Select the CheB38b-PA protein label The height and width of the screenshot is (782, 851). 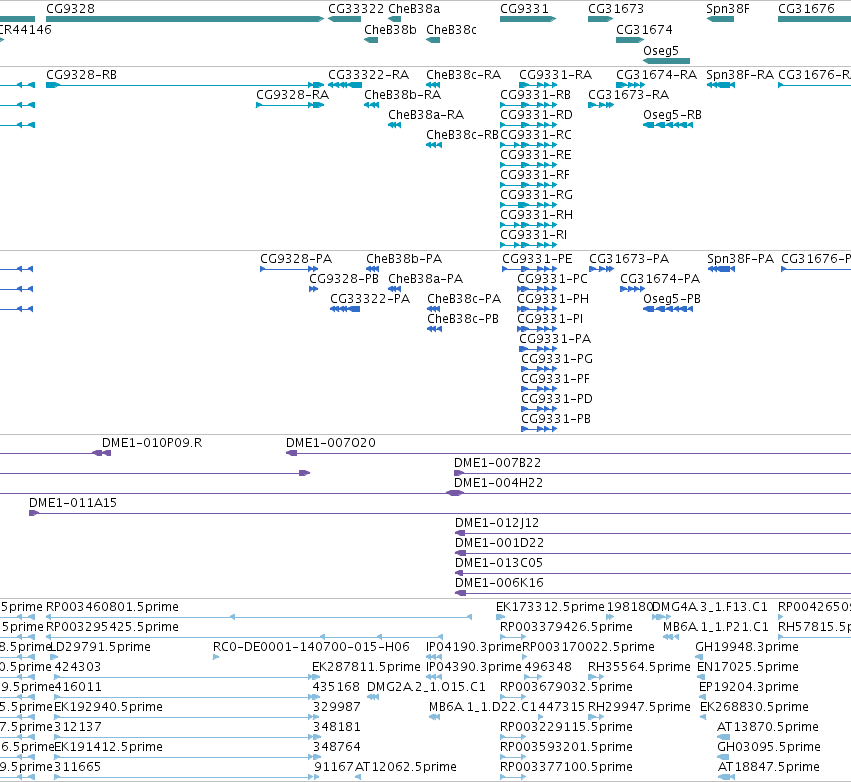pyautogui.click(x=404, y=259)
